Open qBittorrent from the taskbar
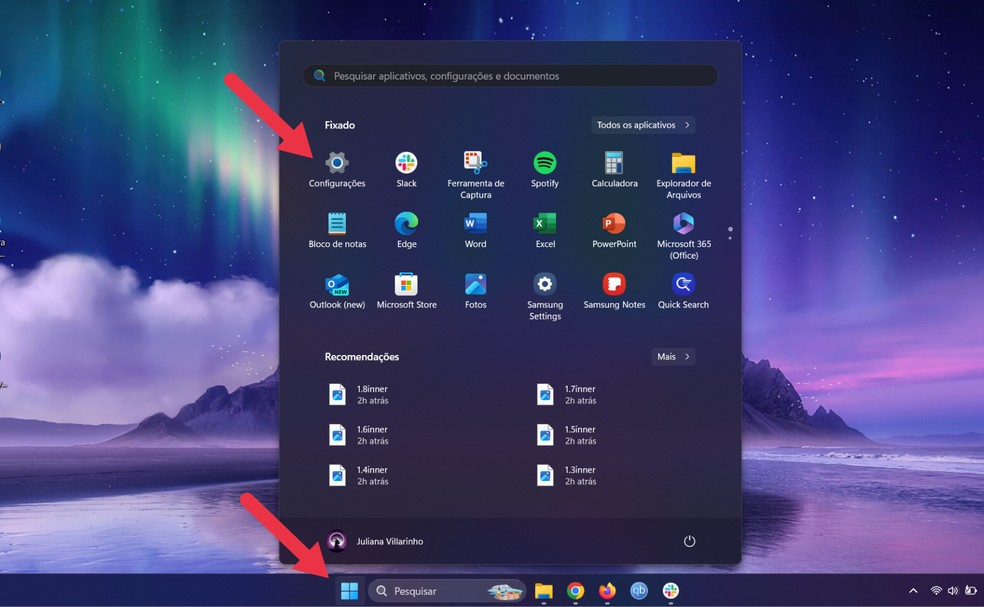The height and width of the screenshot is (607, 984). coord(639,591)
